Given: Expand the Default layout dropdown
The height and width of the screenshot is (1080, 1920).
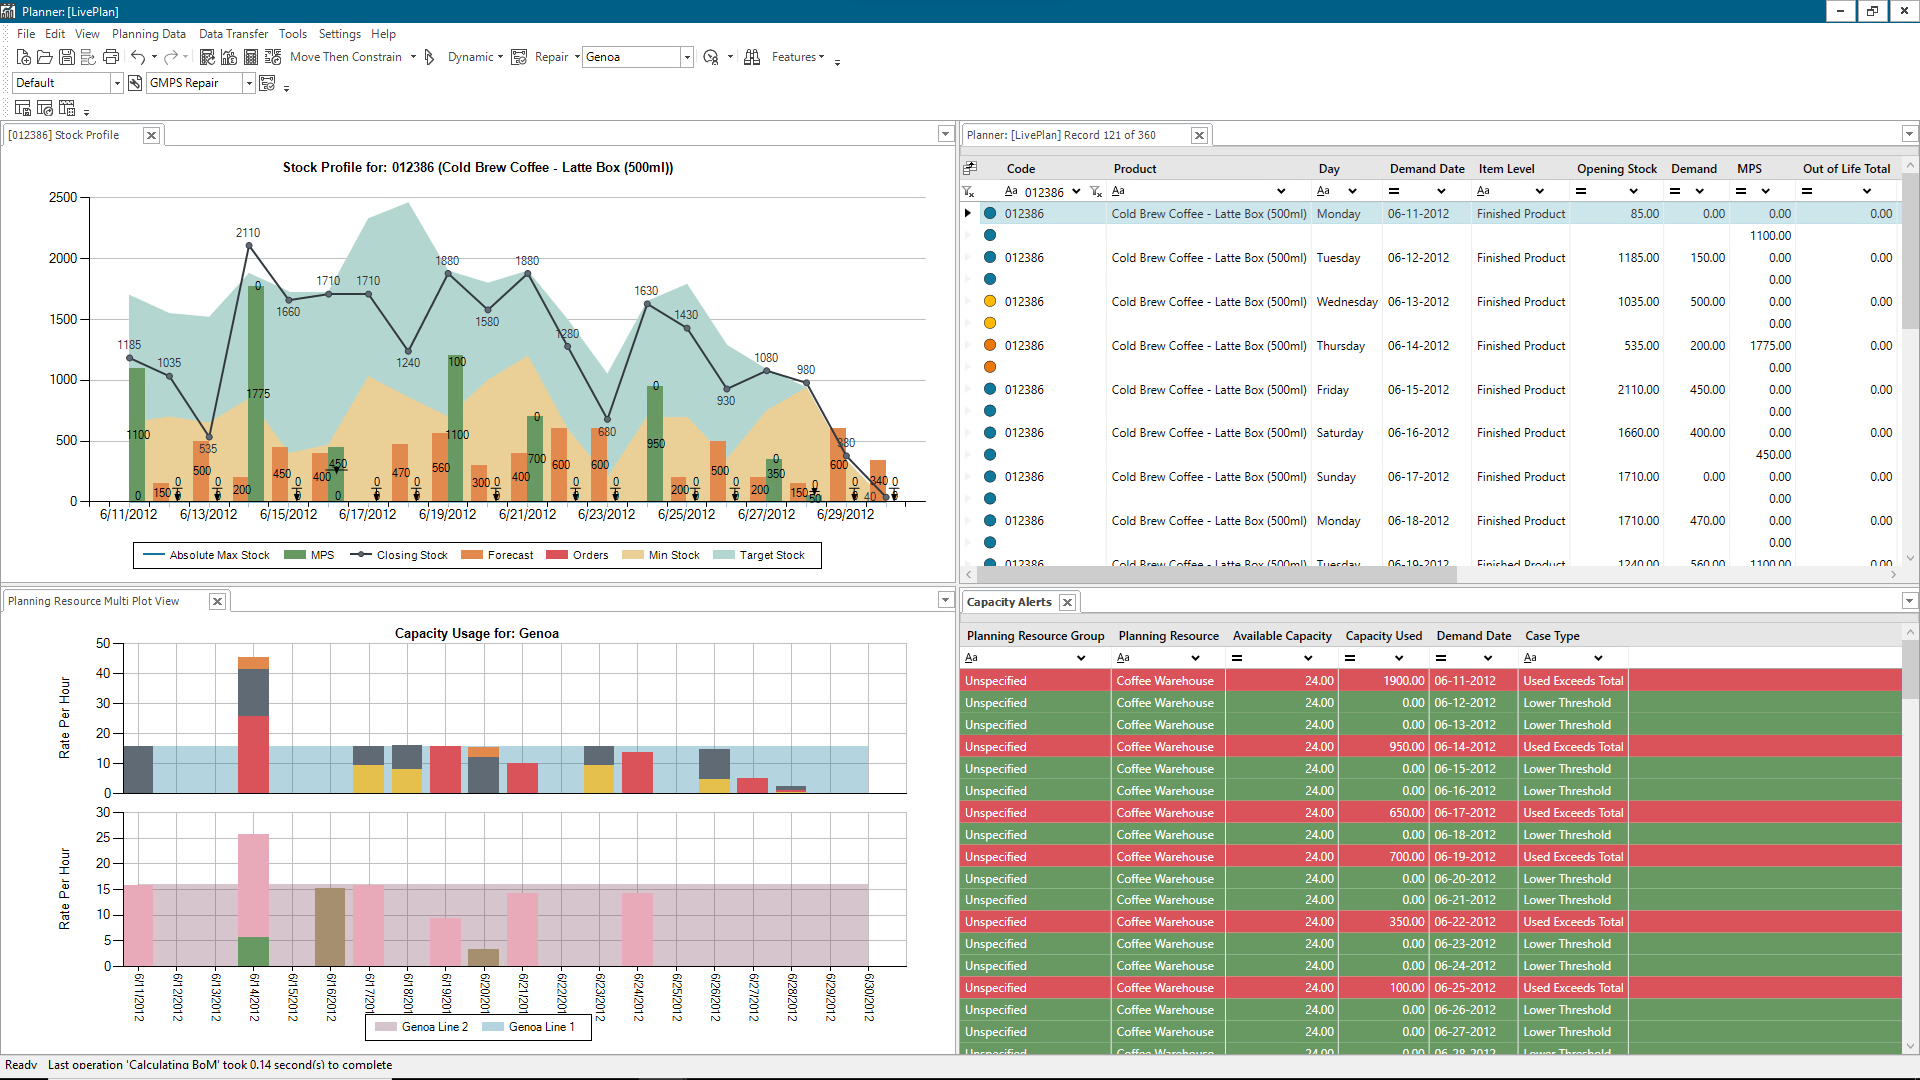Looking at the screenshot, I should click(x=117, y=83).
